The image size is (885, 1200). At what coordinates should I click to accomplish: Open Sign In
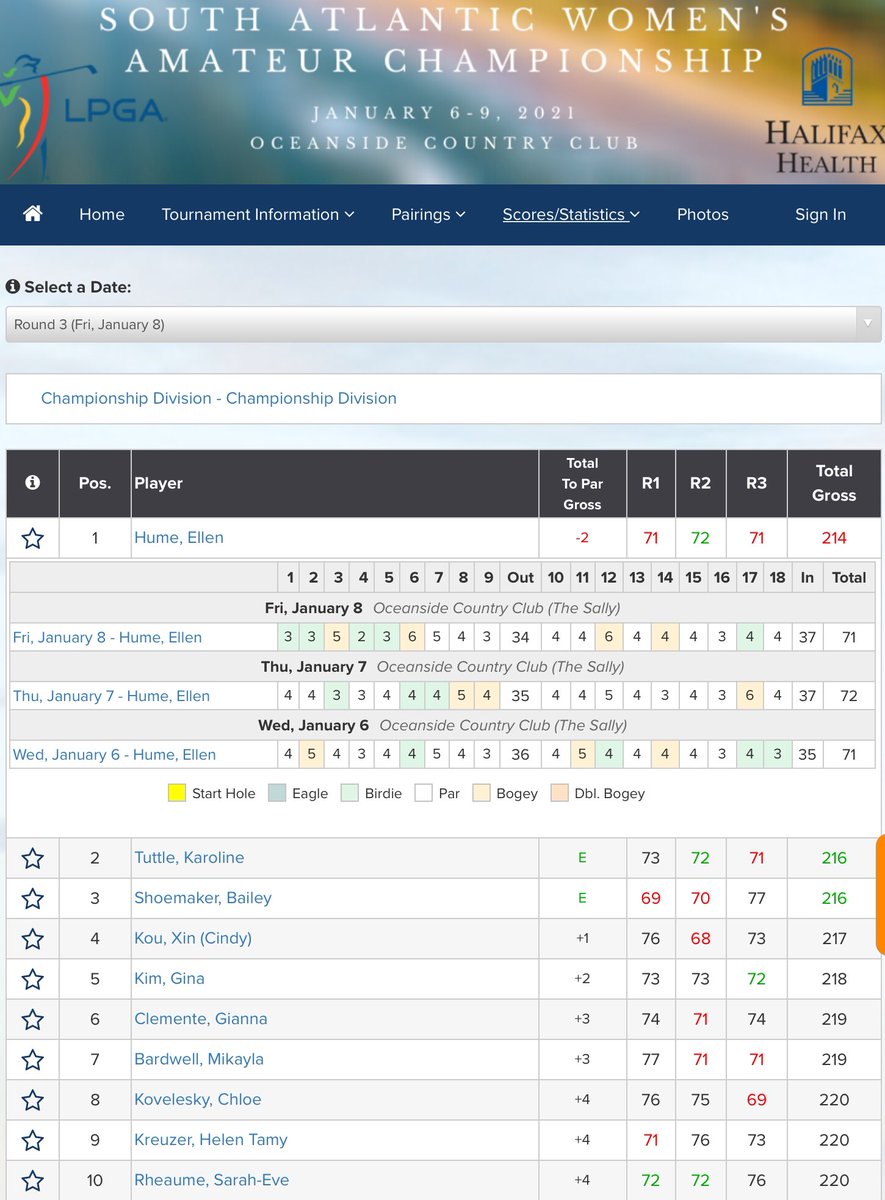[x=820, y=214]
